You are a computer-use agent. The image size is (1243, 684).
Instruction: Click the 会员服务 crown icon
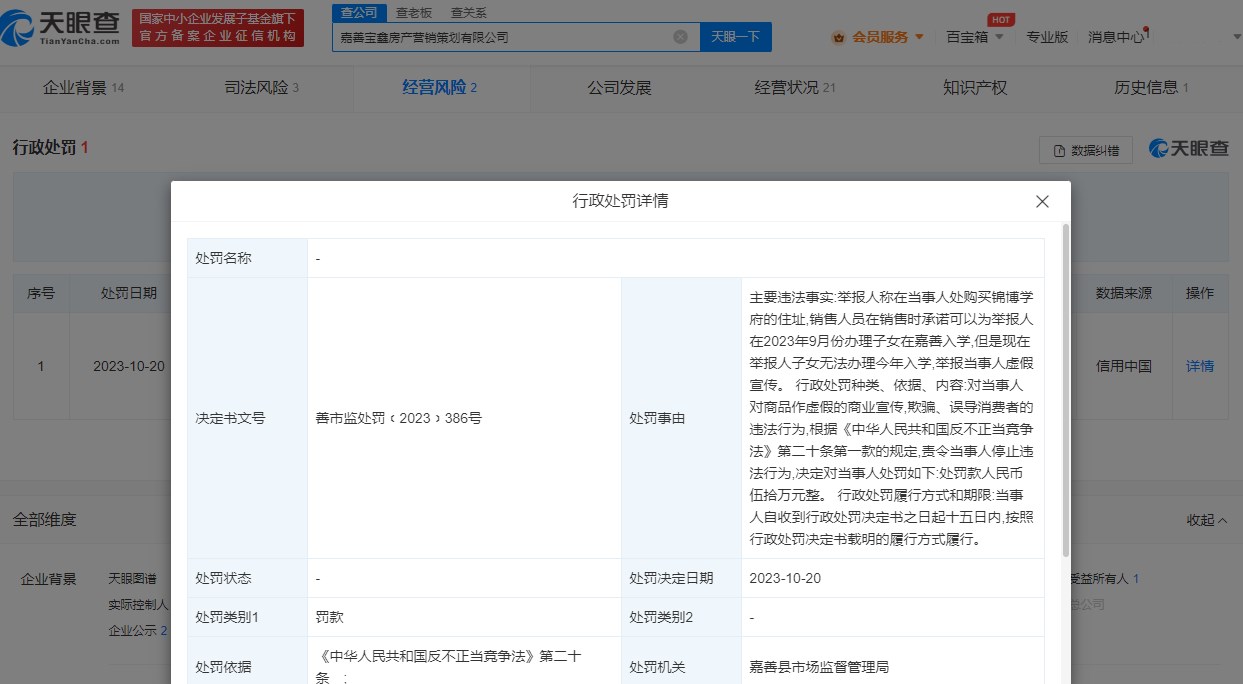(x=839, y=37)
